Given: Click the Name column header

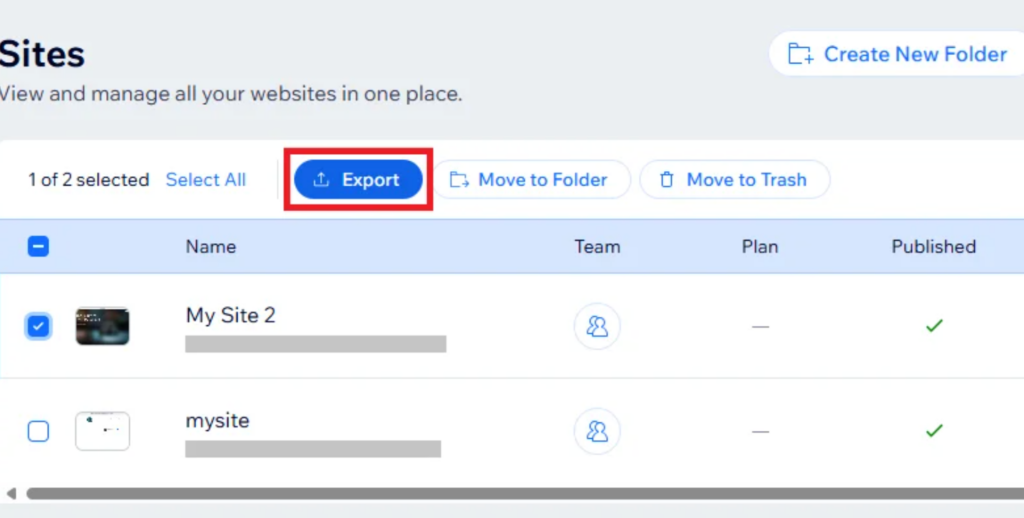Looking at the screenshot, I should click(x=210, y=247).
